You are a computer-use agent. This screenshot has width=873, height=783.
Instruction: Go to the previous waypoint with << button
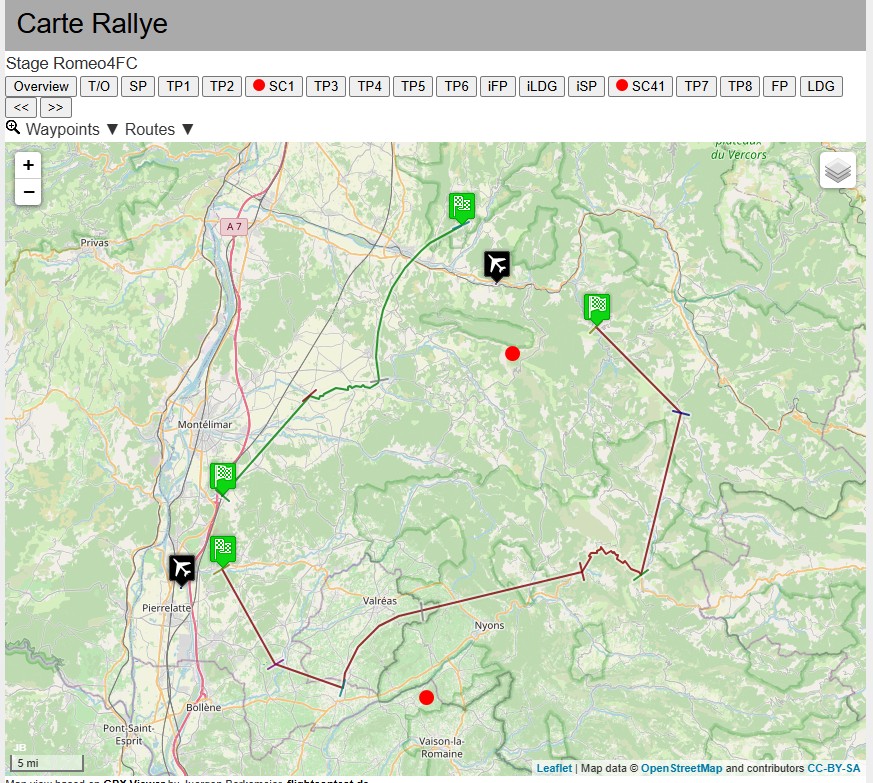pyautogui.click(x=21, y=107)
